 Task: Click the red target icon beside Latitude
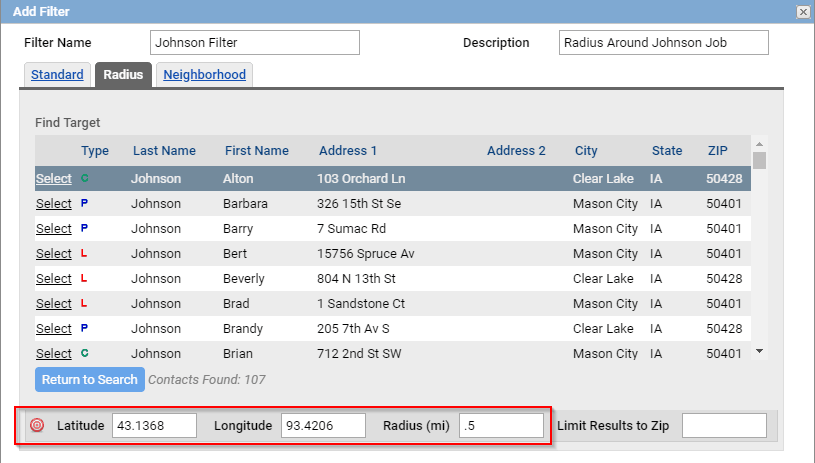[x=37, y=426]
